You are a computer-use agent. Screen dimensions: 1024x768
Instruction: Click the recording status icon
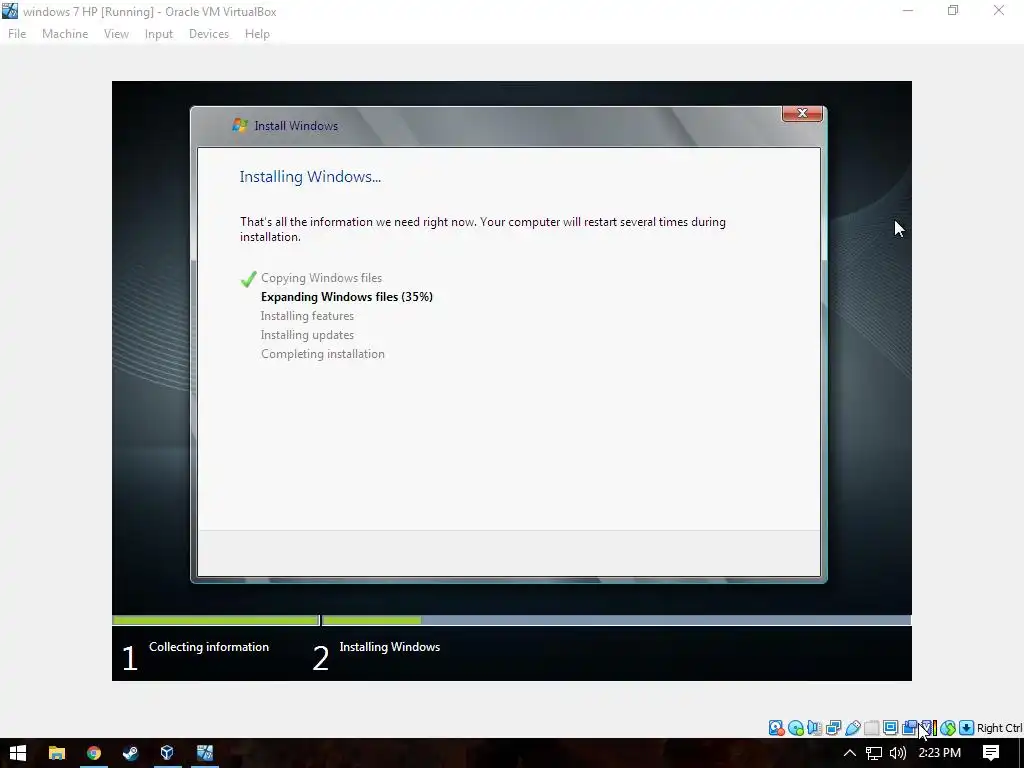point(909,728)
